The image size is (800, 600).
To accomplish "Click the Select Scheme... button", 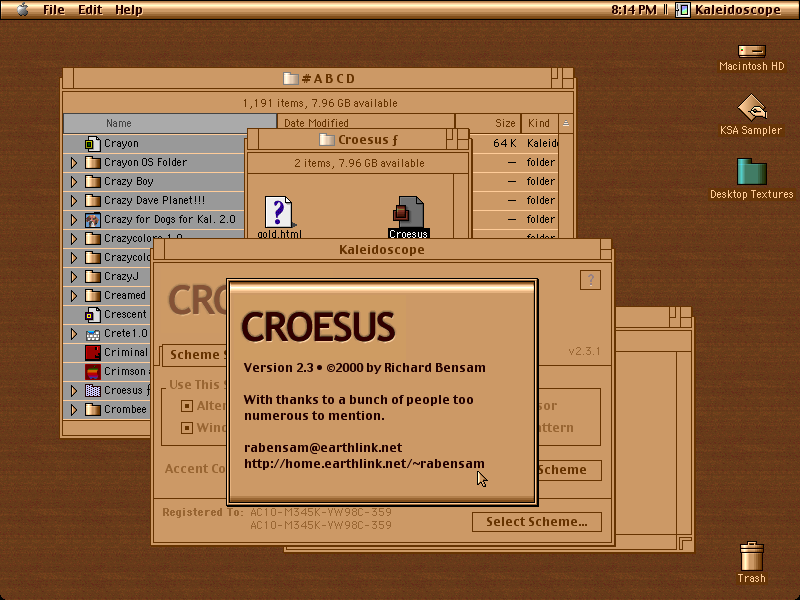I will (537, 521).
